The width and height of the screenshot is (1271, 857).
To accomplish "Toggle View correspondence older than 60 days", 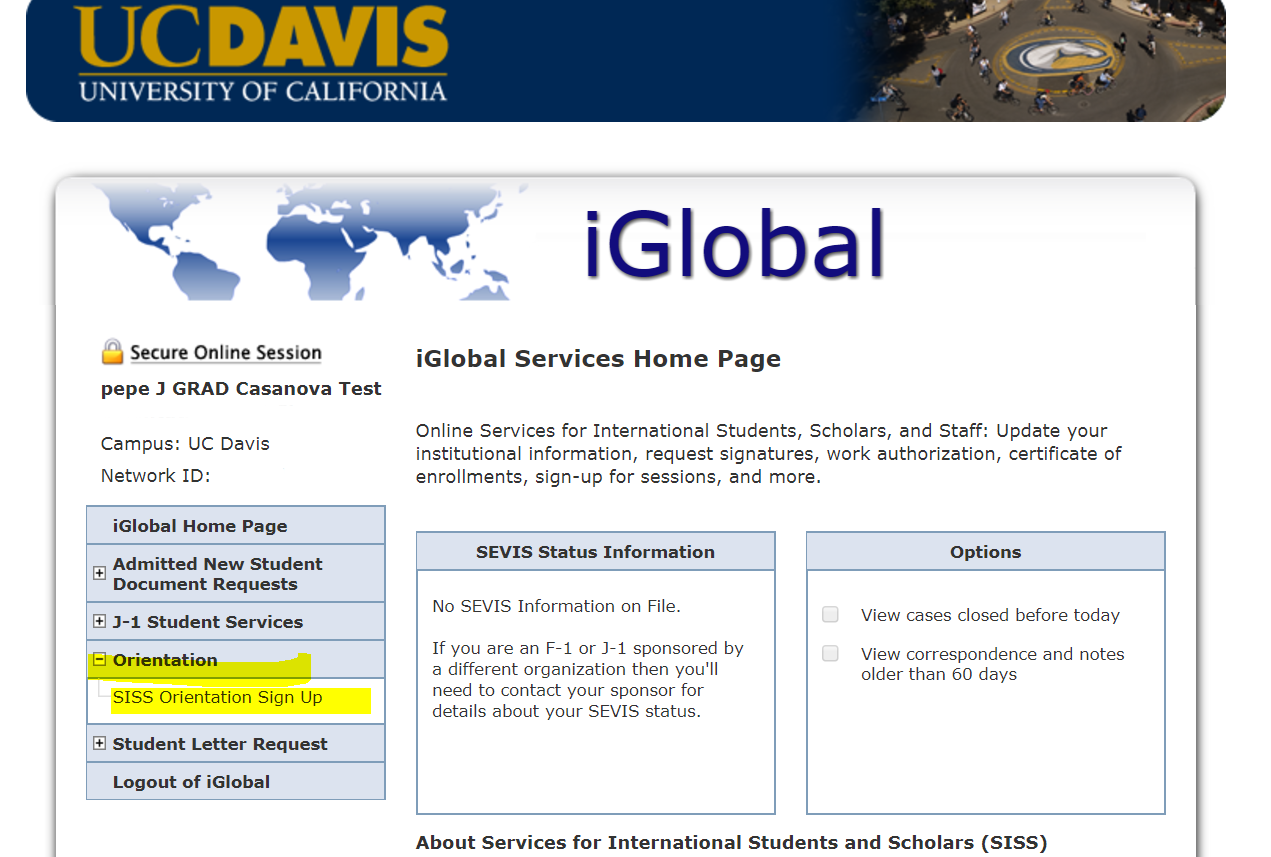I will click(x=830, y=654).
